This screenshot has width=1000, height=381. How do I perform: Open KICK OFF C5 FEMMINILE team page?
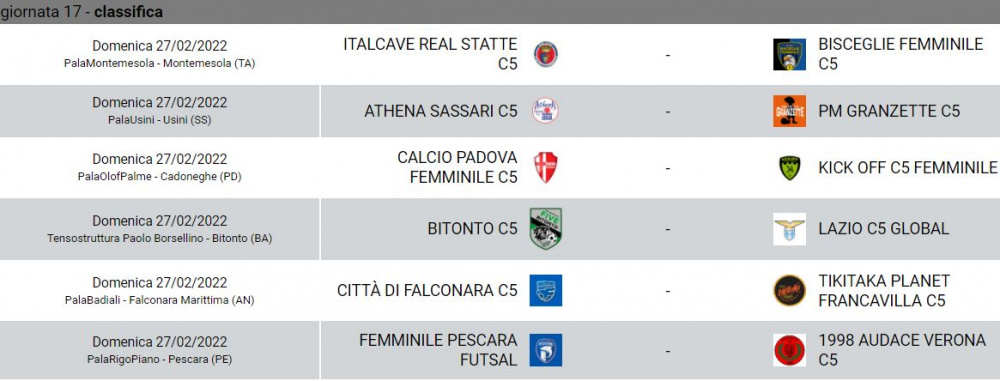[x=908, y=167]
